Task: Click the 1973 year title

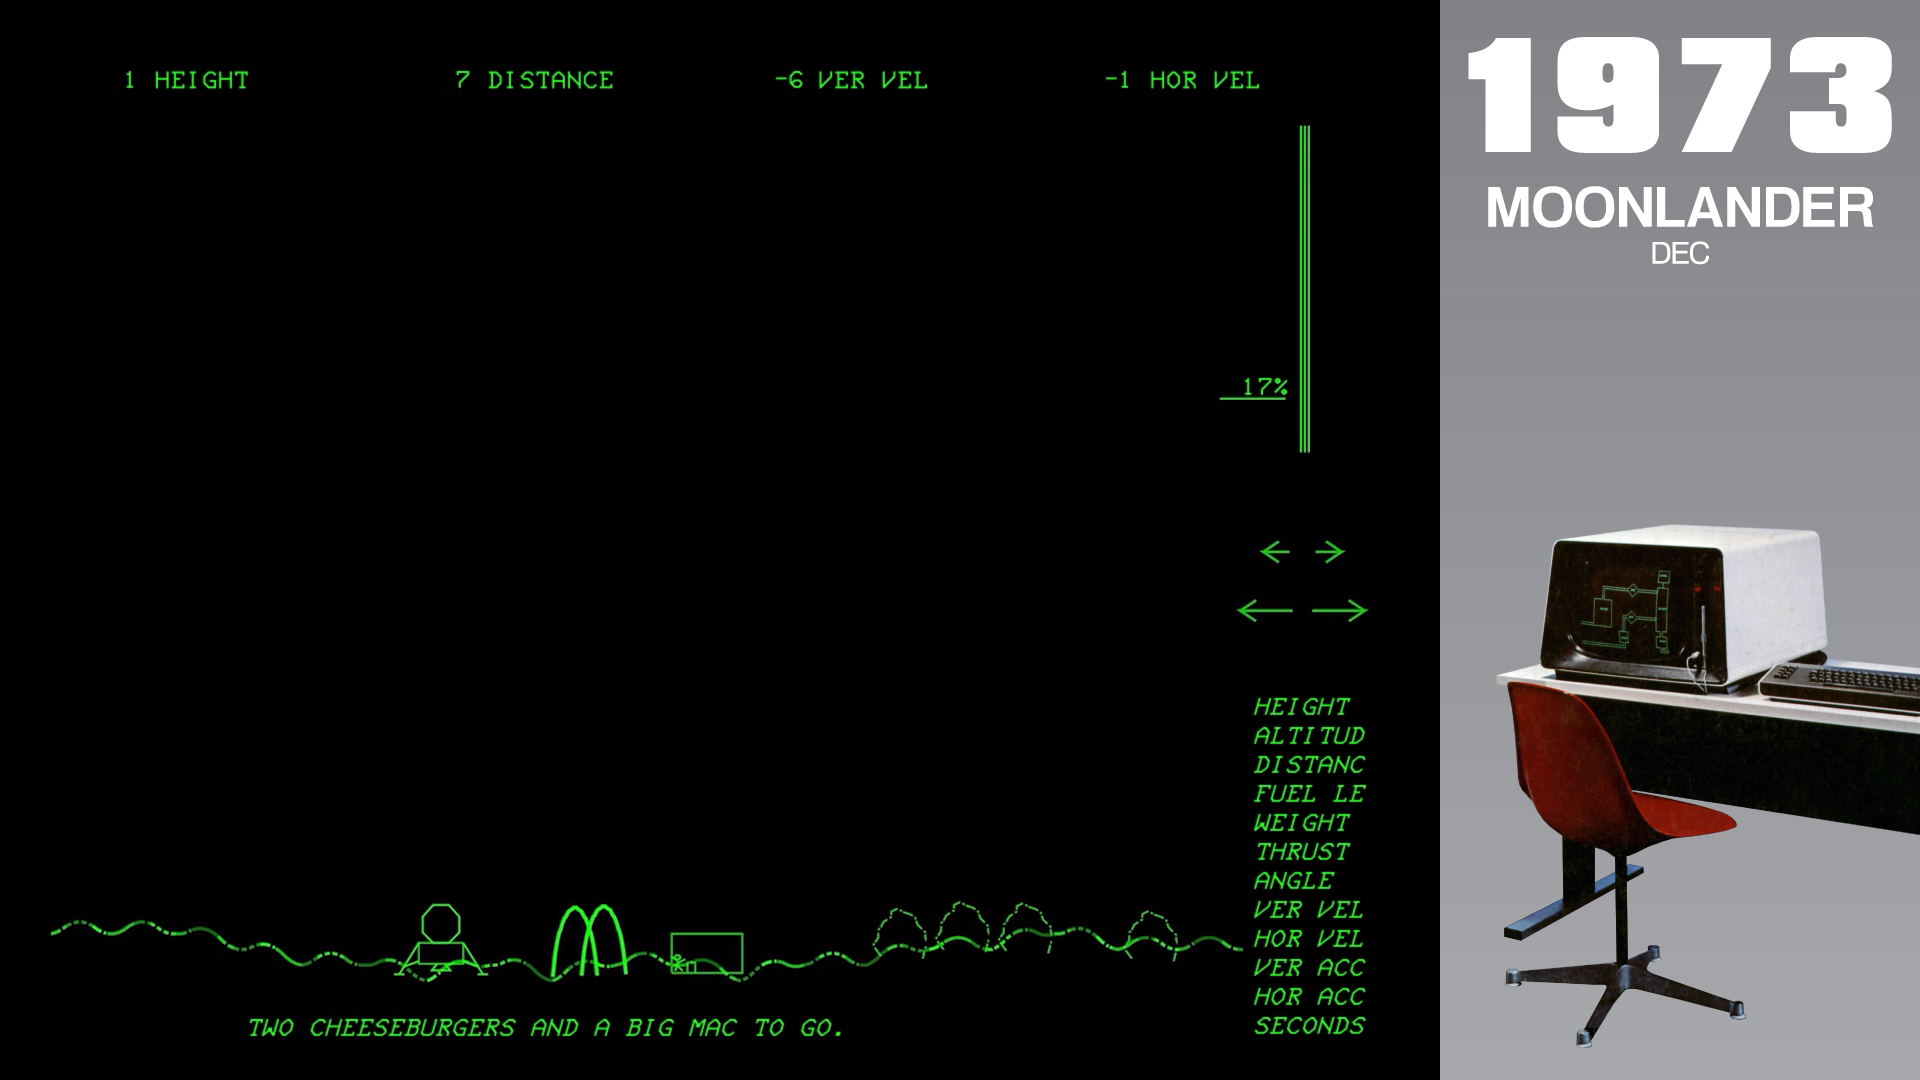Action: click(x=1680, y=96)
